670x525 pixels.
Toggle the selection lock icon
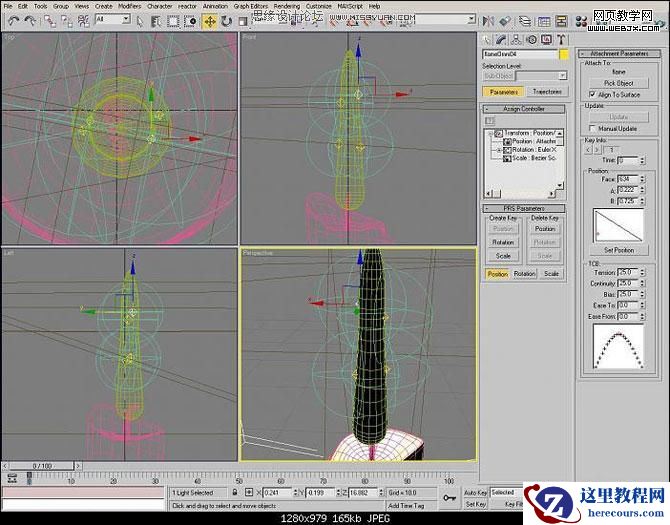tap(235, 492)
